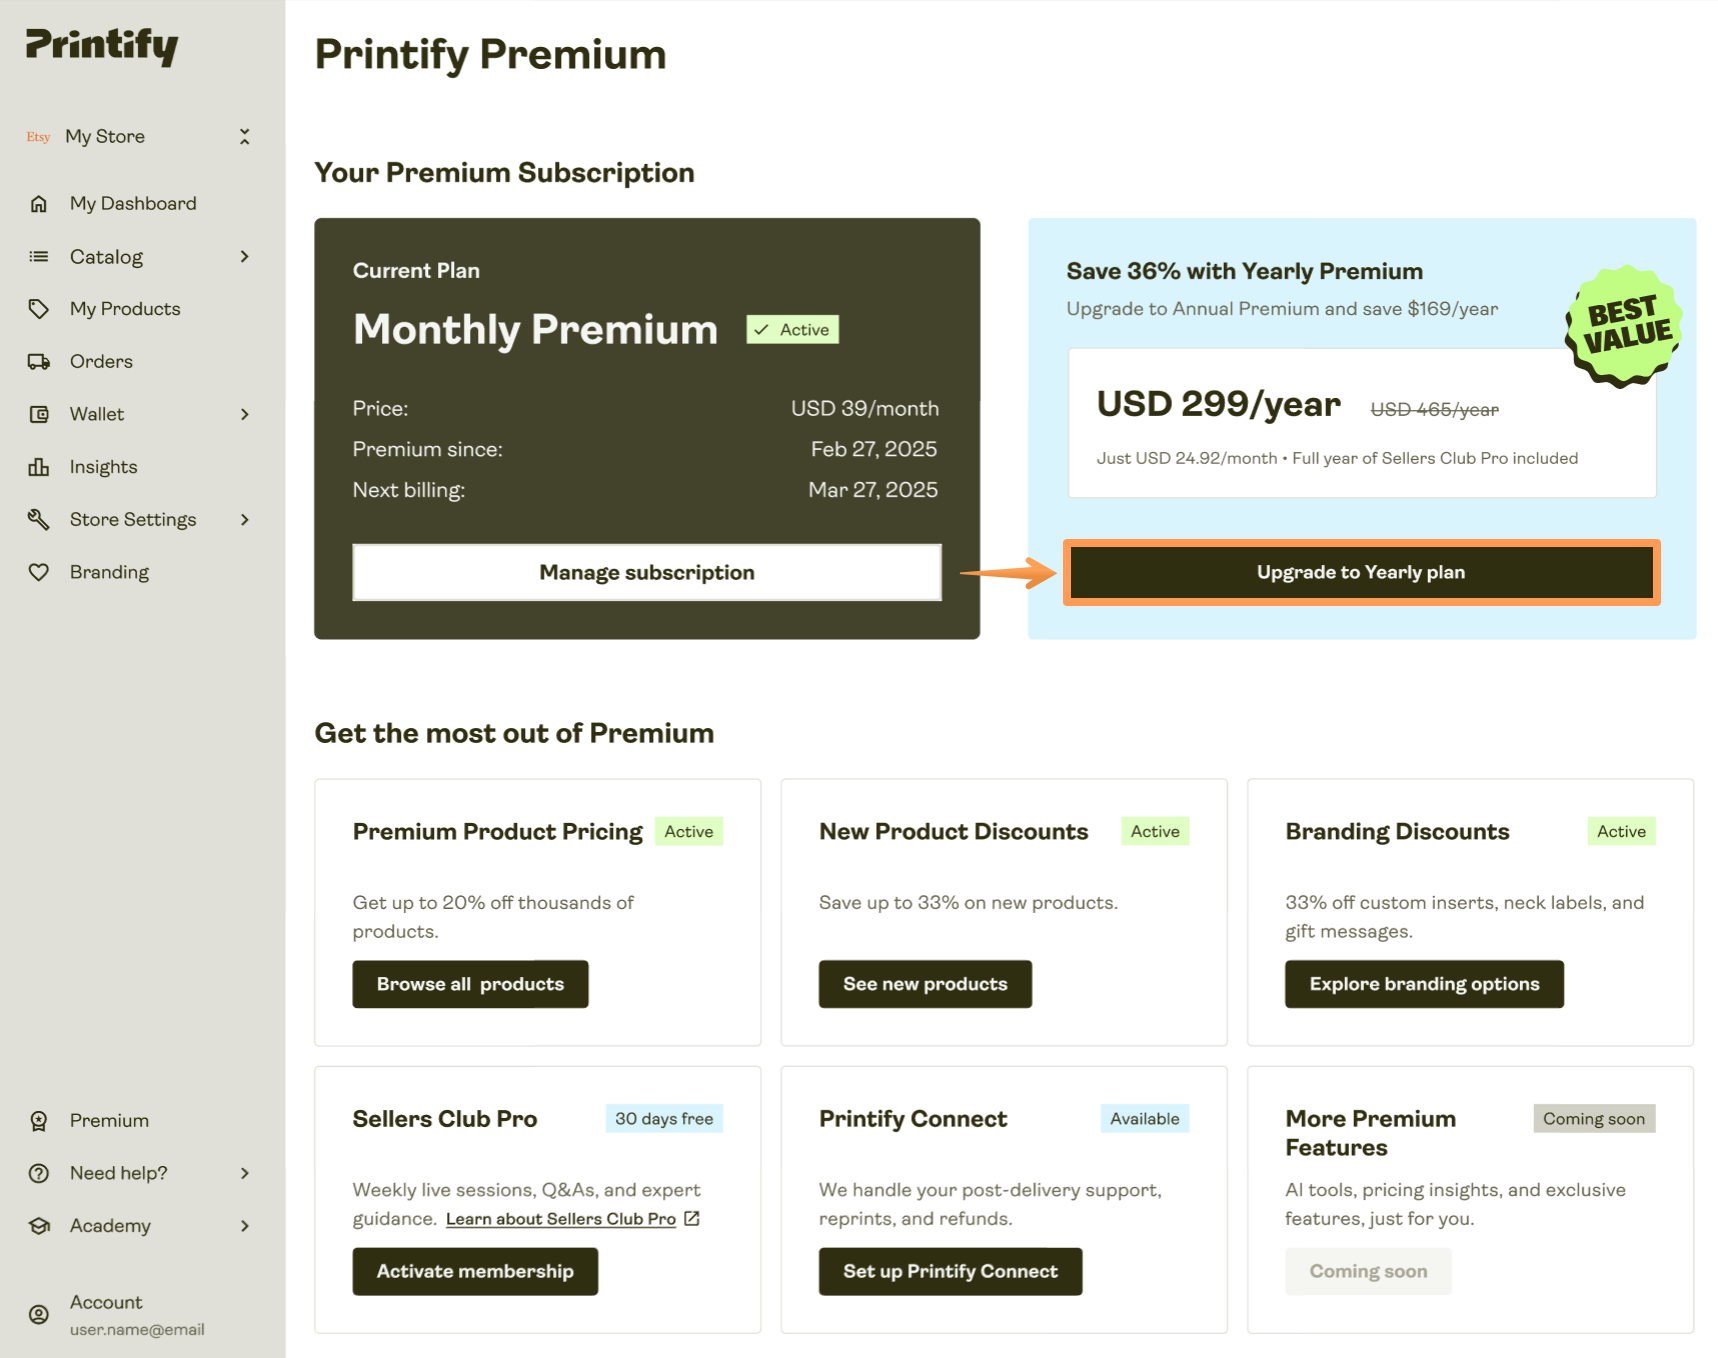Viewport: 1718px width, 1358px height.
Task: Select Need help? in the sidebar
Action: click(x=117, y=1172)
